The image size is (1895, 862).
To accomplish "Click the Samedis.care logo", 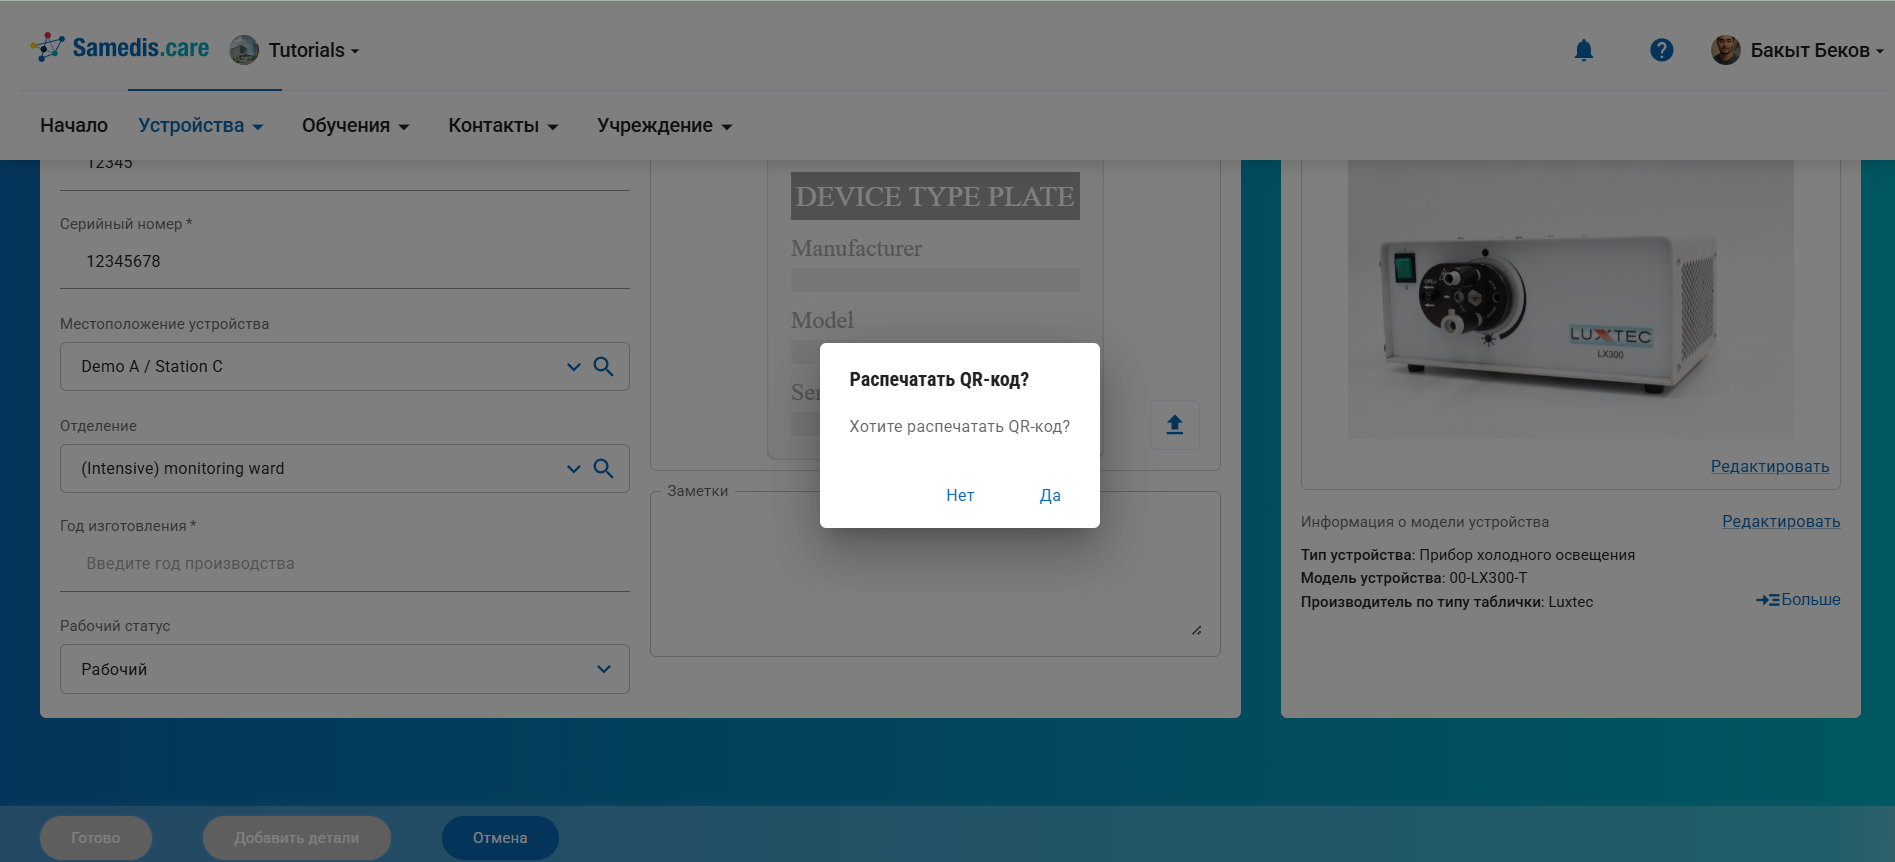I will (120, 48).
